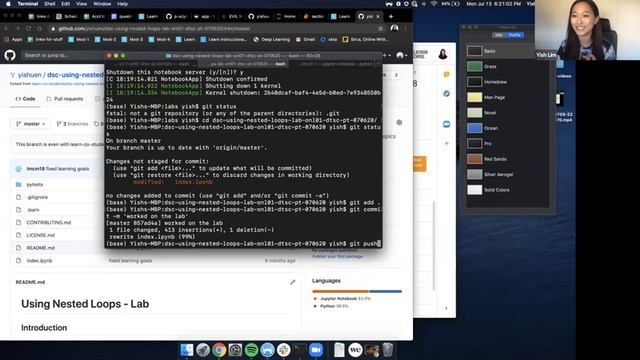This screenshot has width=640, height=360.
Task: Open Terminal from the Dock
Action: (300, 350)
